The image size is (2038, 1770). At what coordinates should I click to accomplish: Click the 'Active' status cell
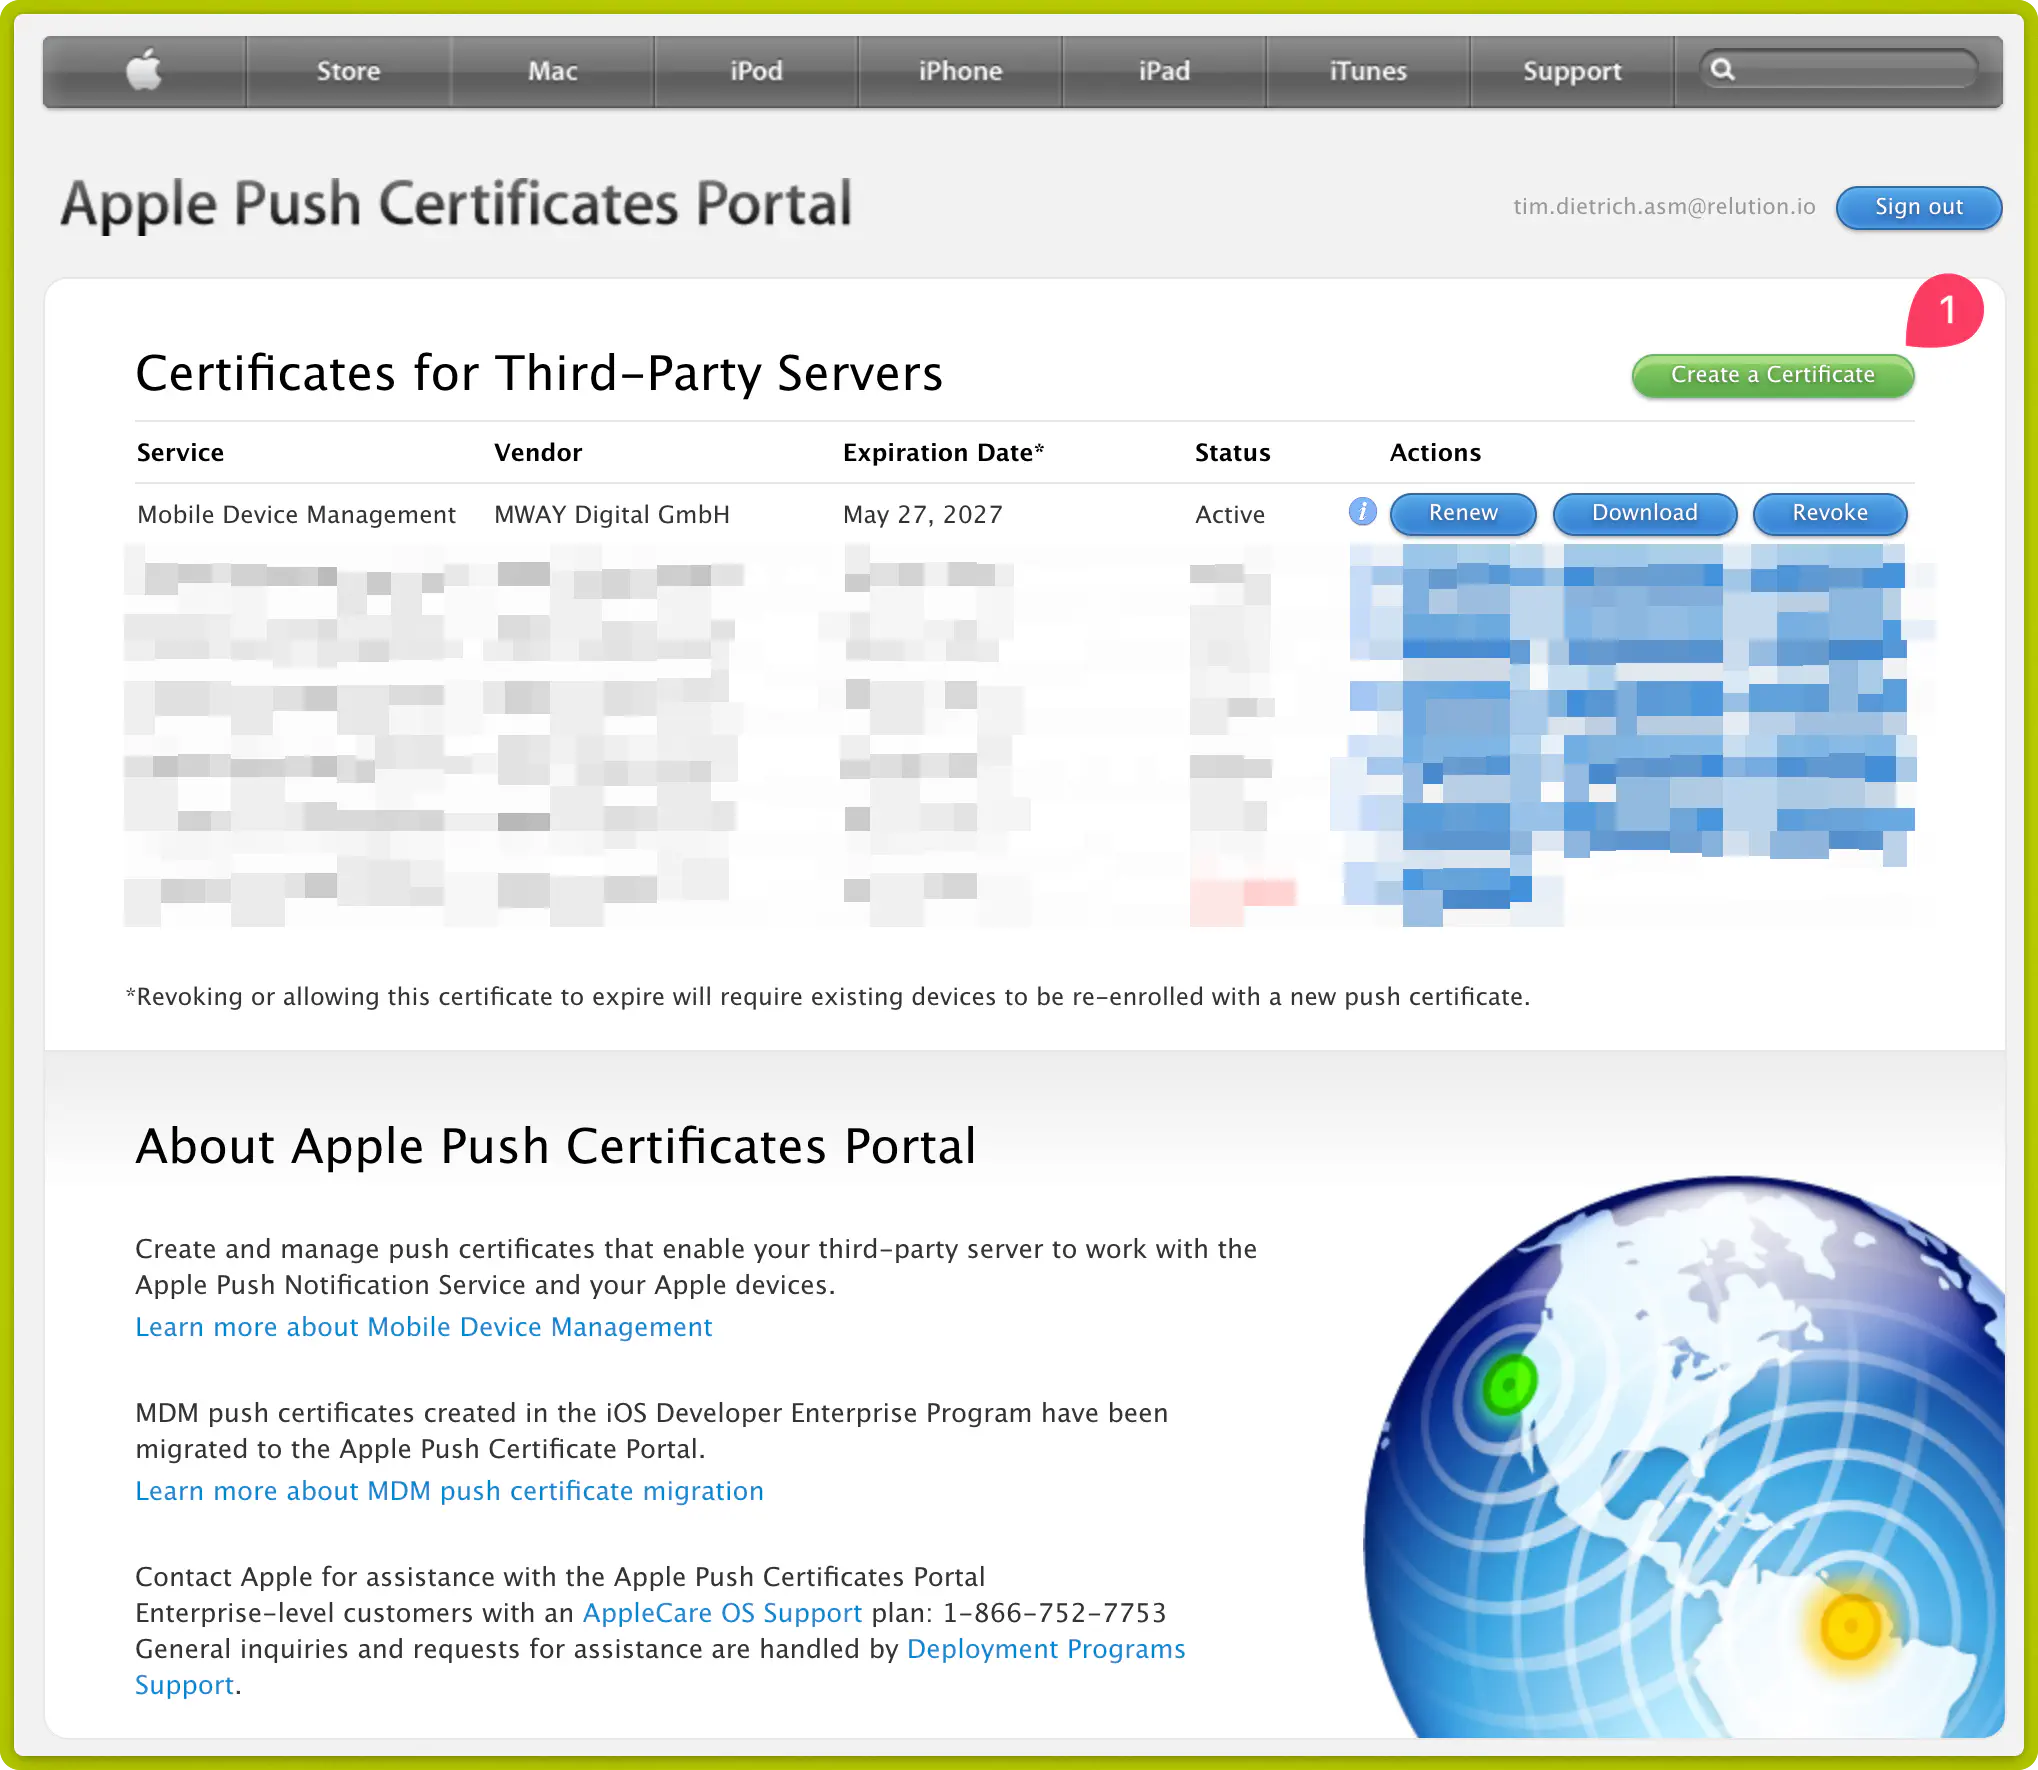pos(1230,515)
